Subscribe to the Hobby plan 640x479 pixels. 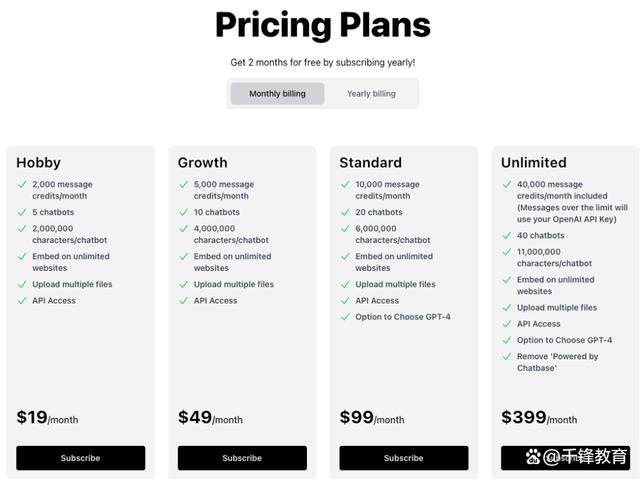click(80, 458)
